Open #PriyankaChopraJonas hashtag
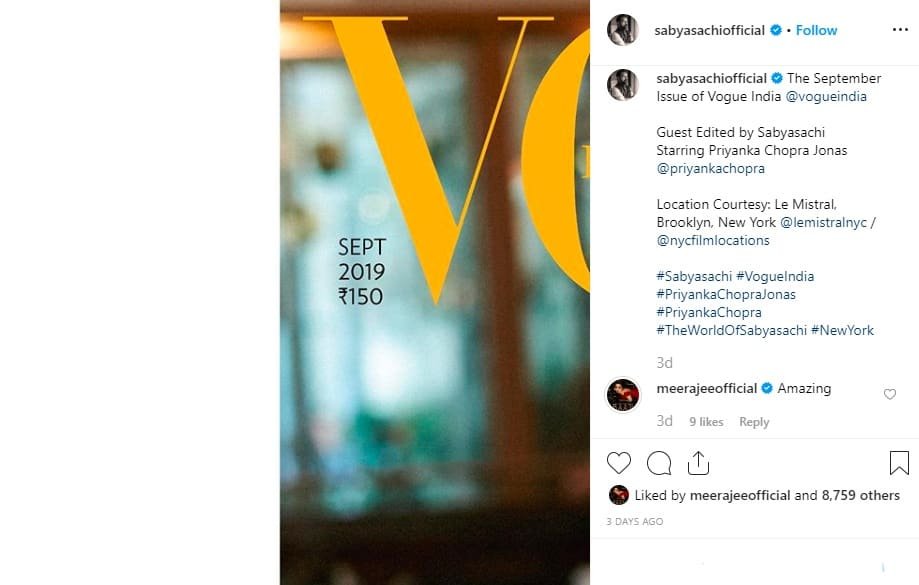The width and height of the screenshot is (919, 585). click(x=726, y=294)
